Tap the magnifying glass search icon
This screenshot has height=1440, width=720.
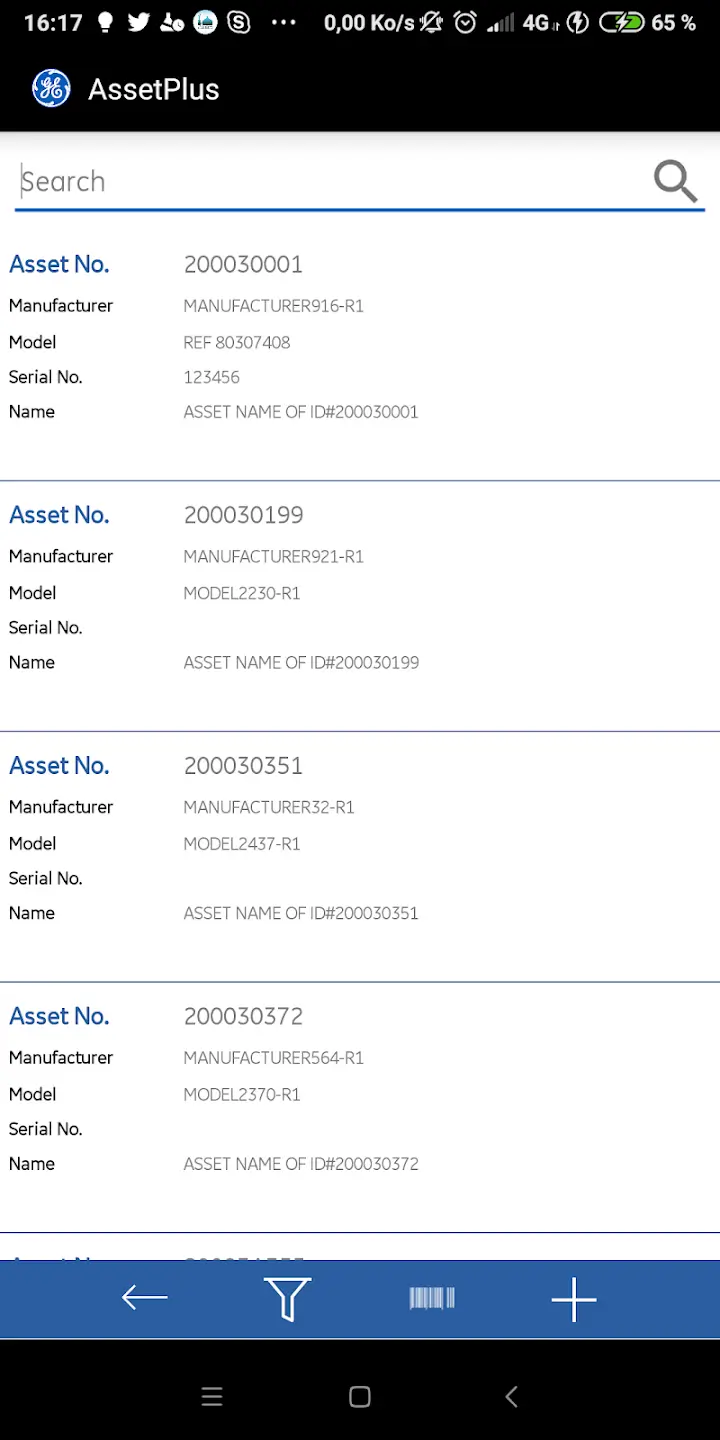[x=675, y=181]
